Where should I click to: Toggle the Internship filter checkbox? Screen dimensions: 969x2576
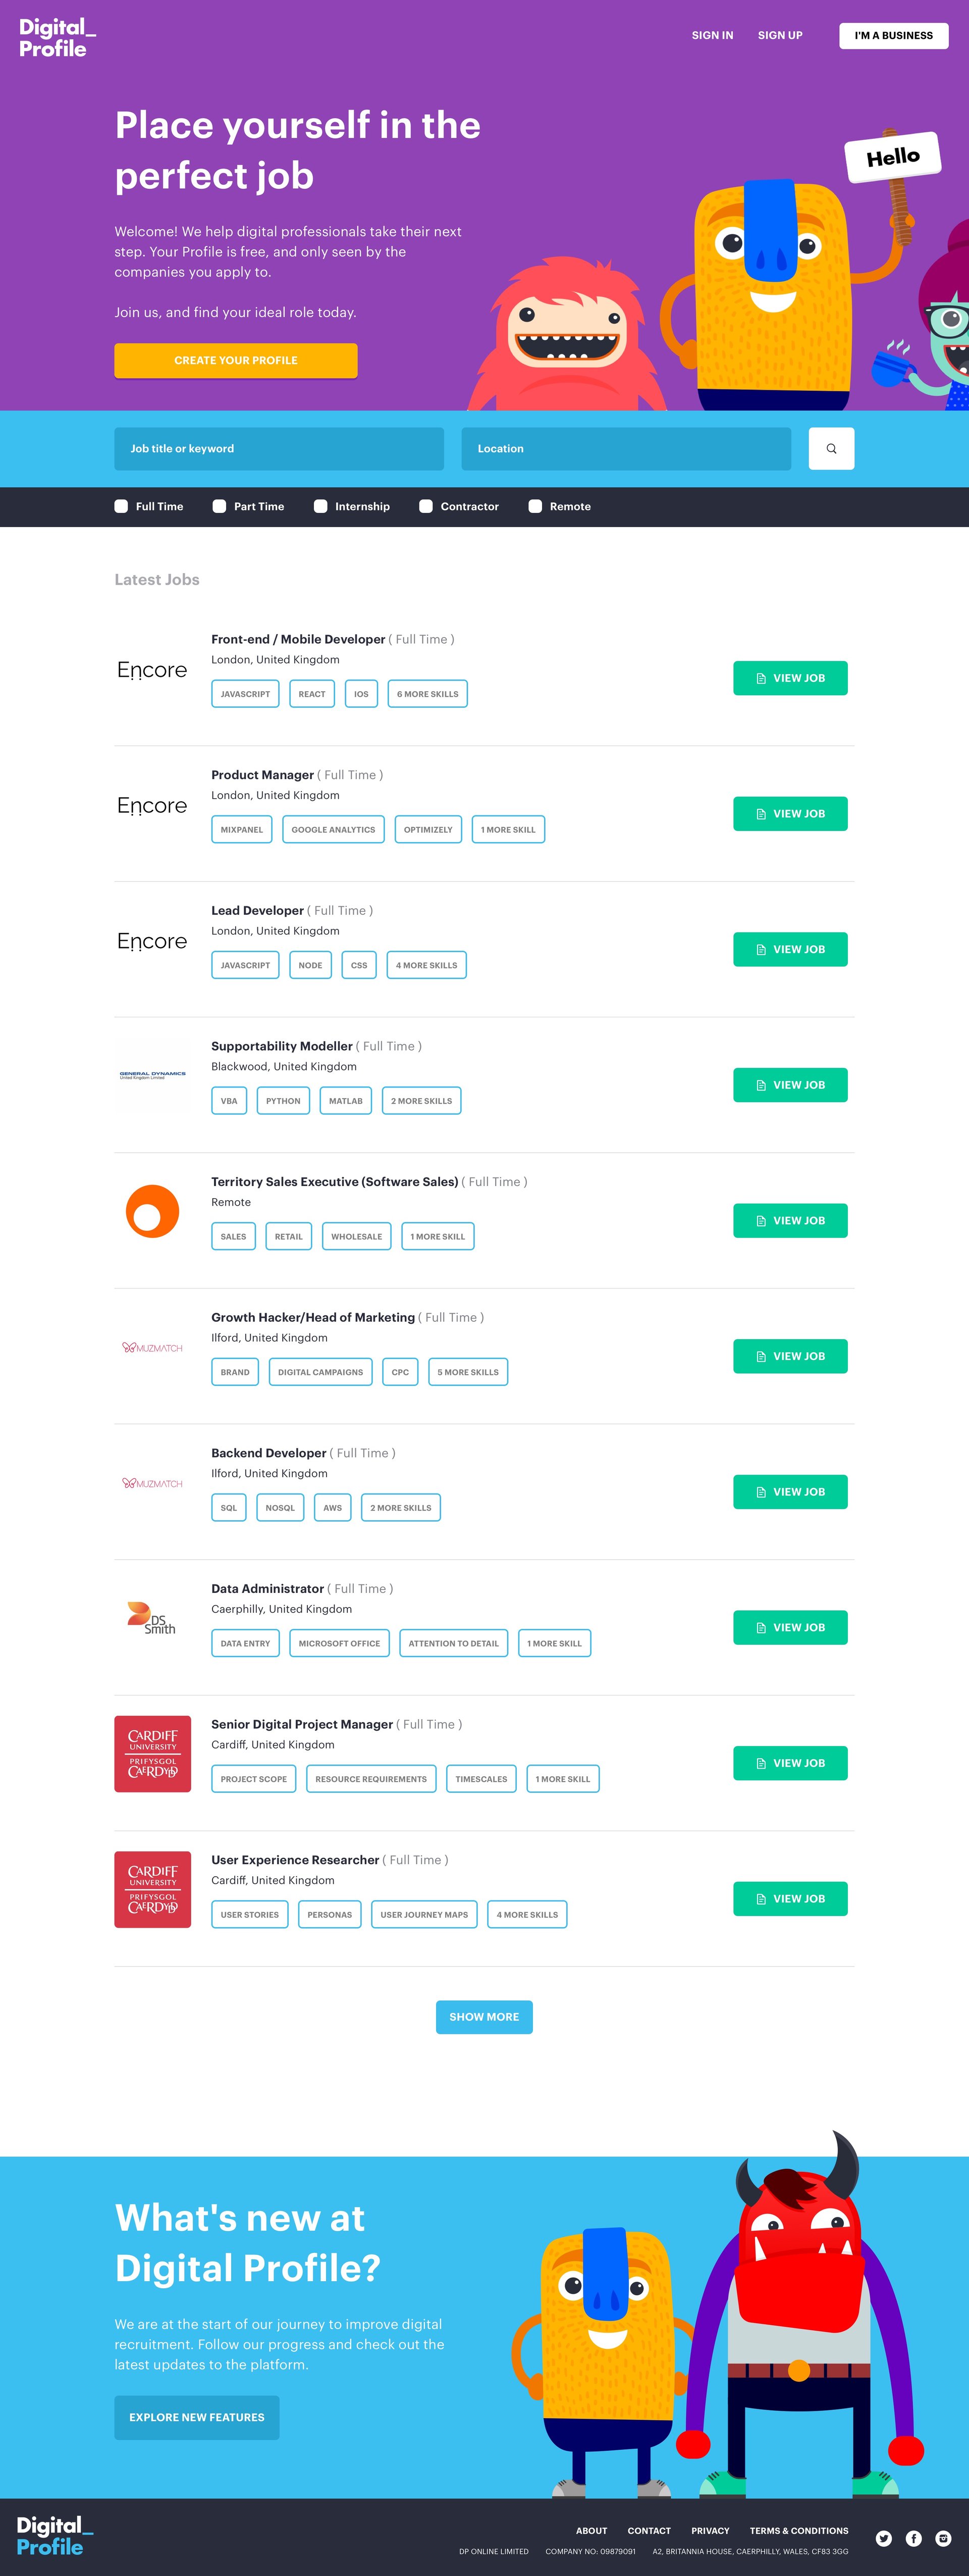[x=320, y=507]
